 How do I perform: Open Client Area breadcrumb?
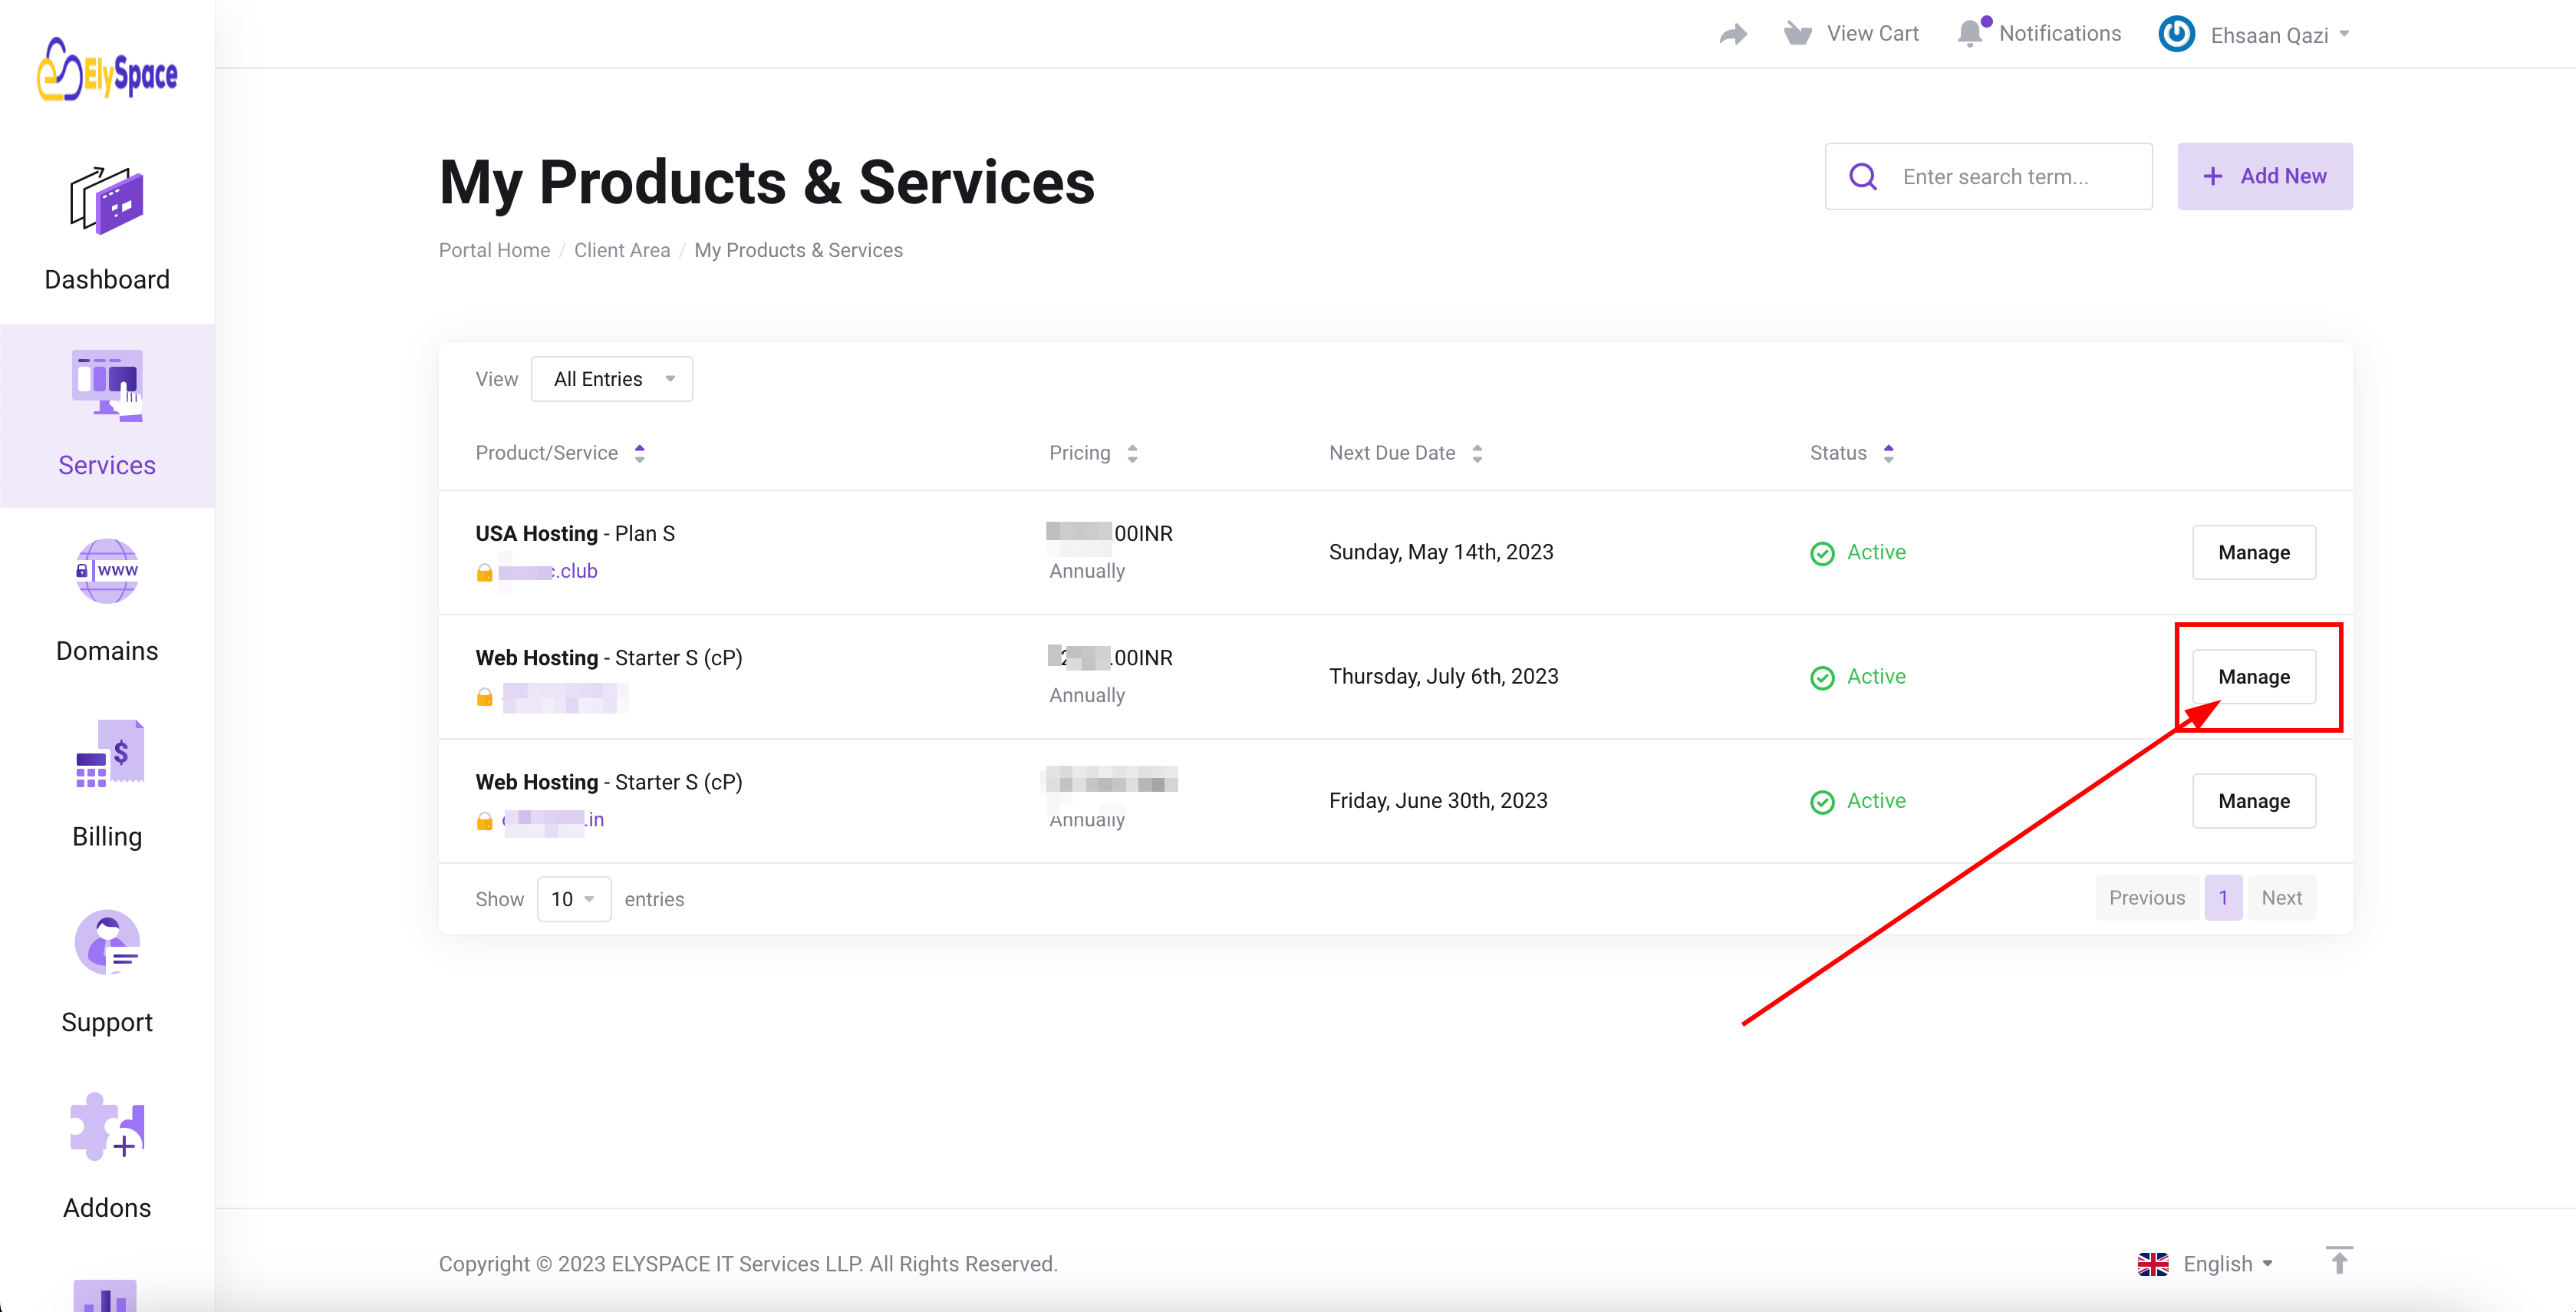coord(622,250)
